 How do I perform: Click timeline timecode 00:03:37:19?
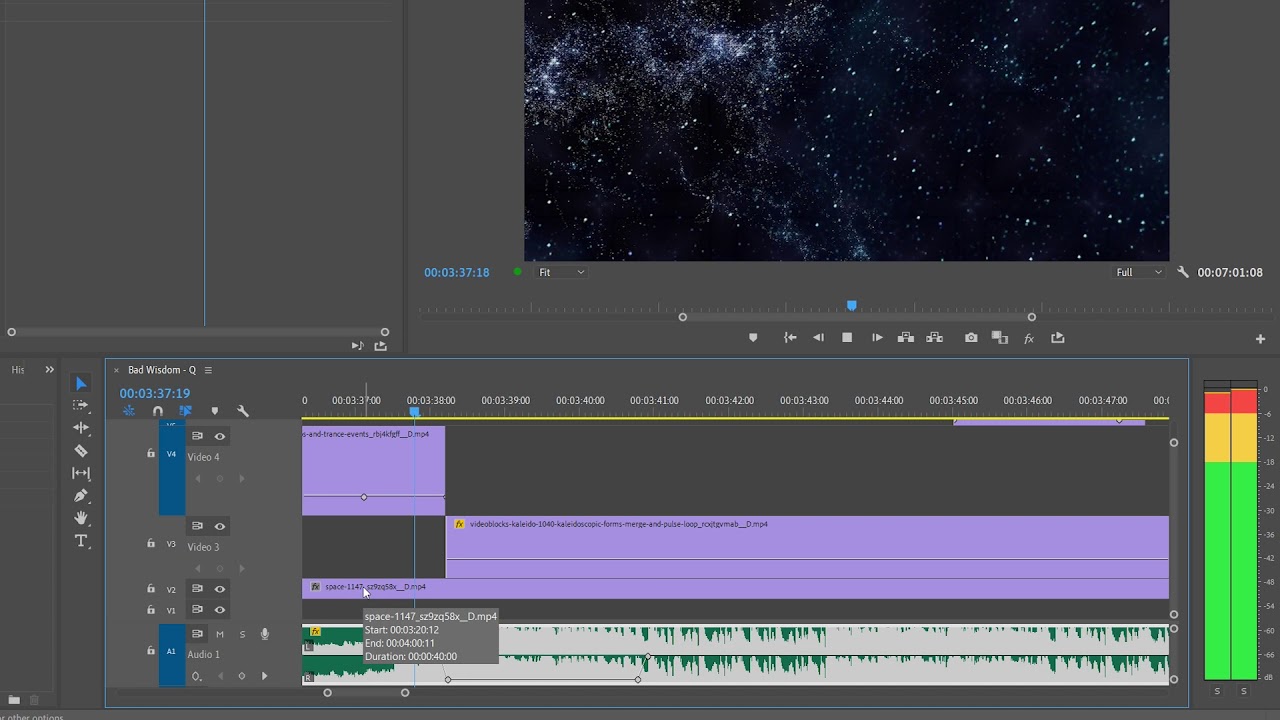pos(155,394)
